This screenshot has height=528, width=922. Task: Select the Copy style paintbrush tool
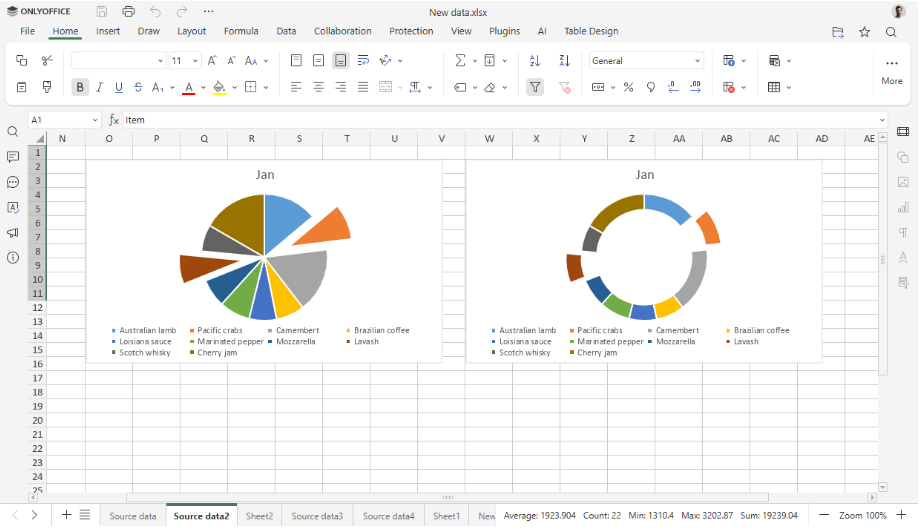pyautogui.click(x=46, y=88)
